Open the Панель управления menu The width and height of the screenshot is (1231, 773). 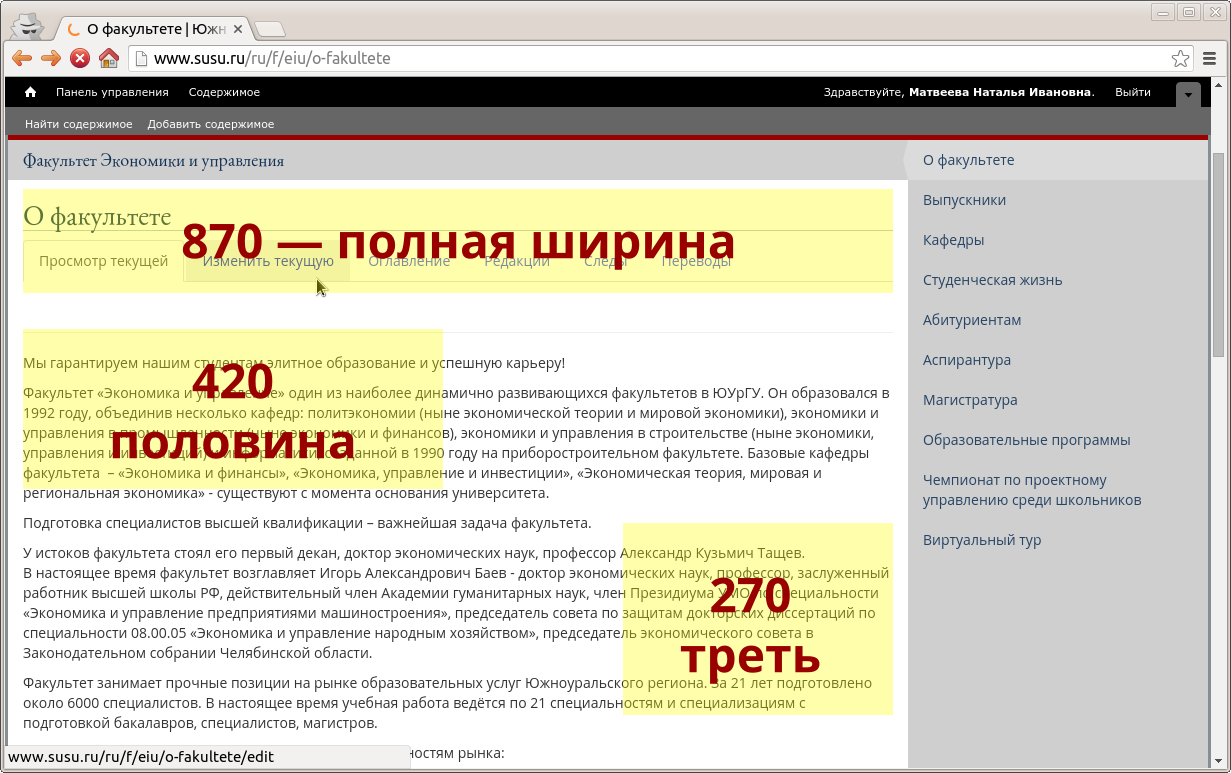click(112, 92)
